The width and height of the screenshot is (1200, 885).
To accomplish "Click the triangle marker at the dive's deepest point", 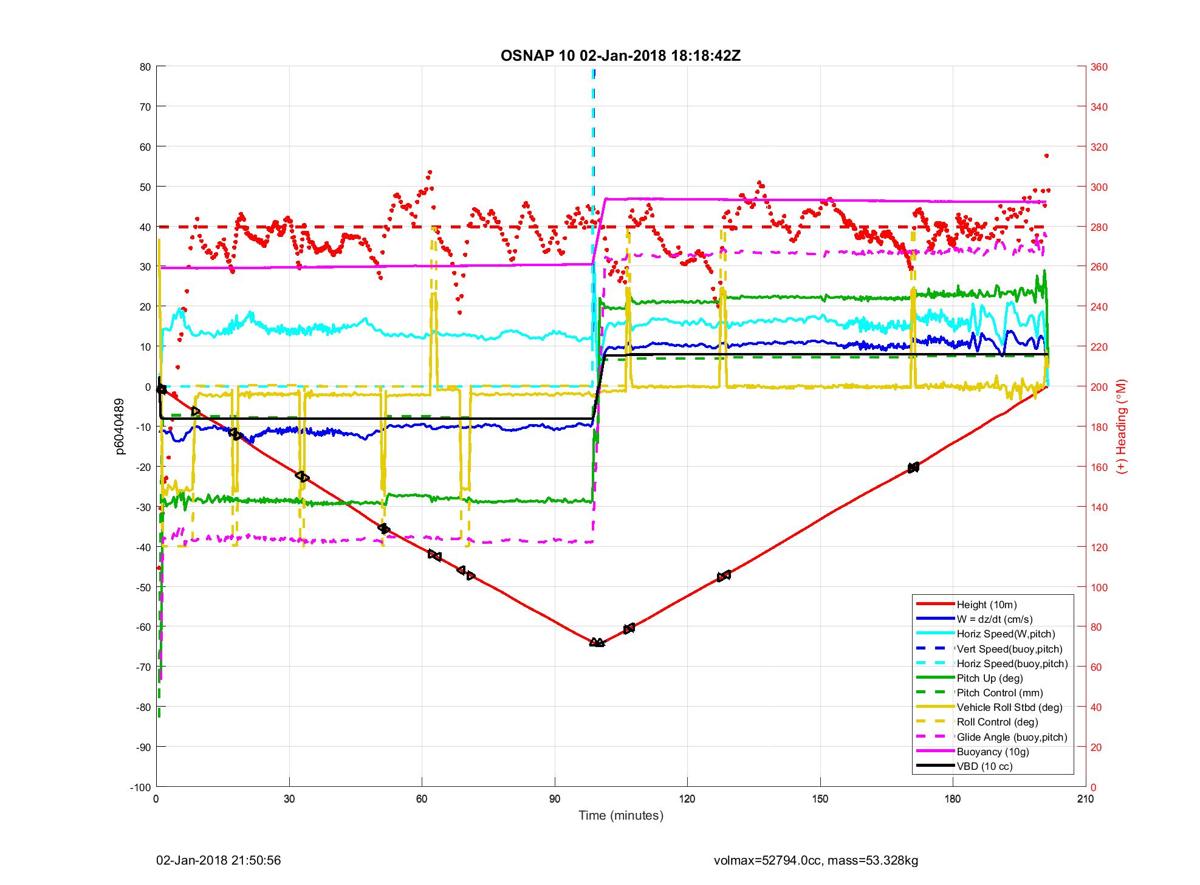I will pyautogui.click(x=596, y=642).
